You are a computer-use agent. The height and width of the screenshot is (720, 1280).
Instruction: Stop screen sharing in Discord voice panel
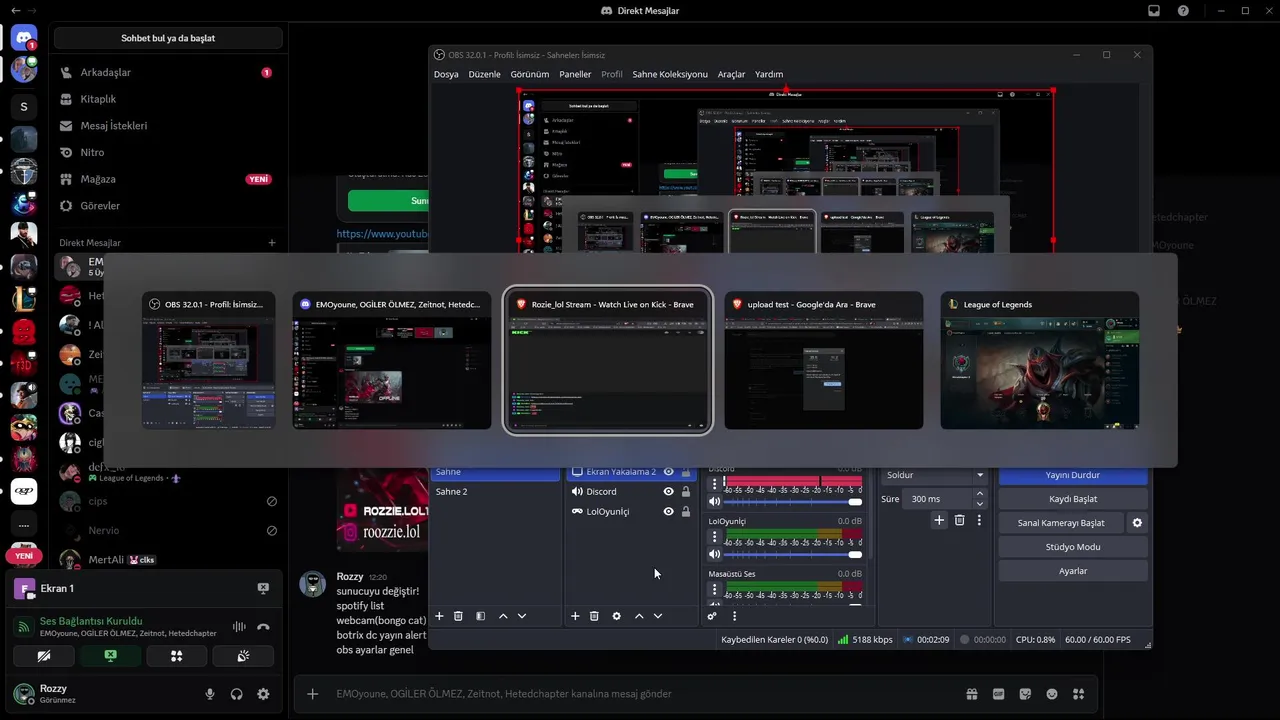point(110,656)
